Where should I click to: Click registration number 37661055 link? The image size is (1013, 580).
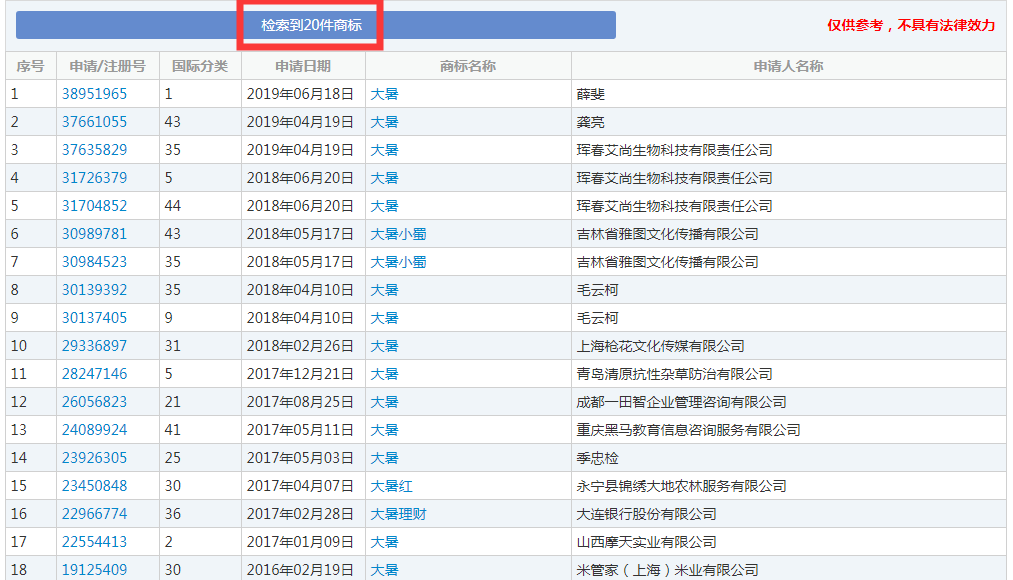pos(95,122)
